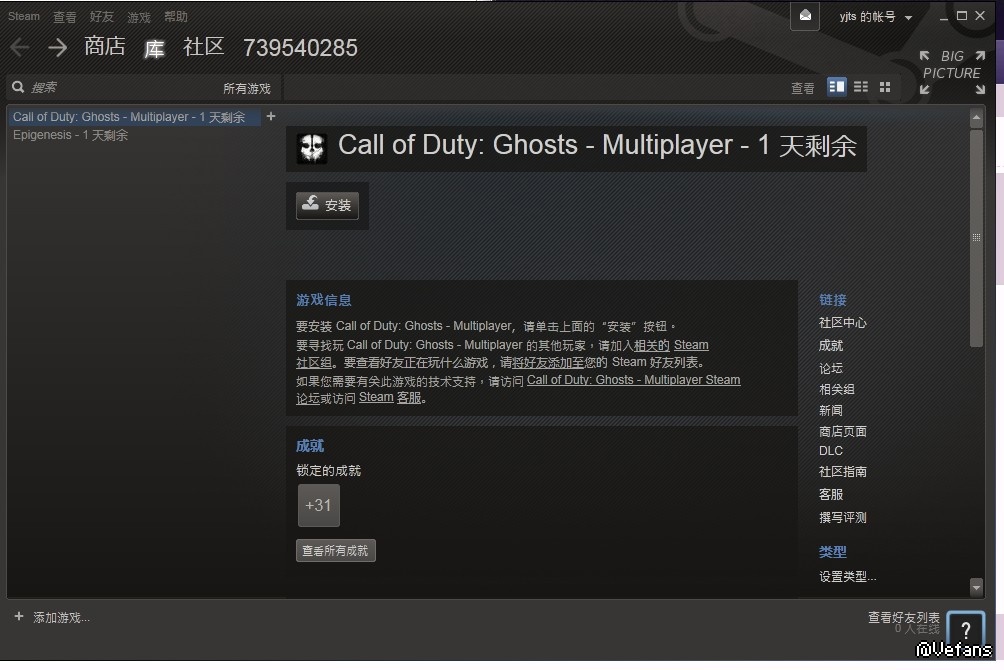This screenshot has height=670, width=1004.
Task: Click the plus icon beside 添加游戏
Action: click(19, 616)
